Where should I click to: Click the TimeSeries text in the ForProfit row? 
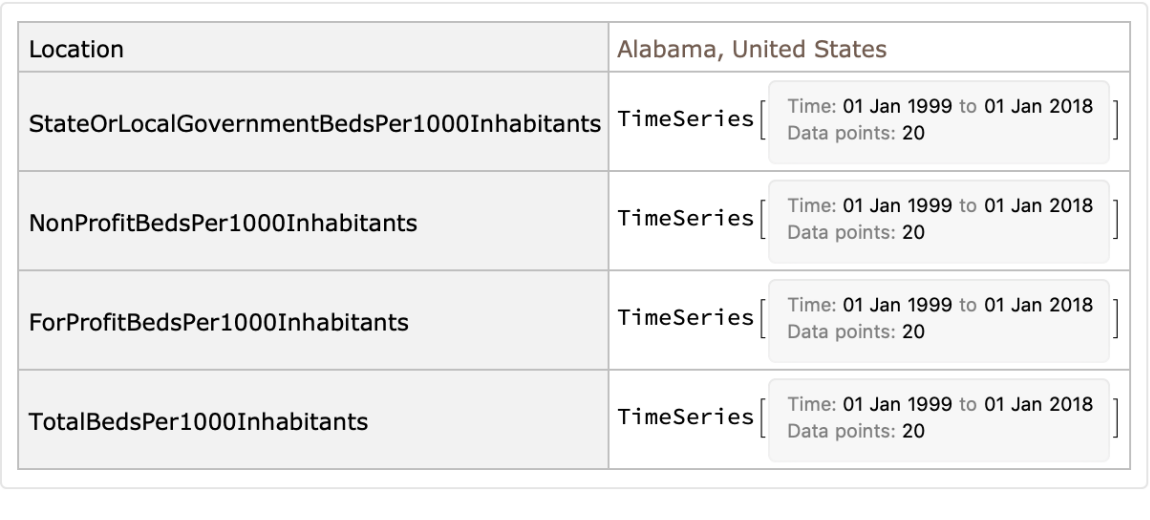(686, 320)
